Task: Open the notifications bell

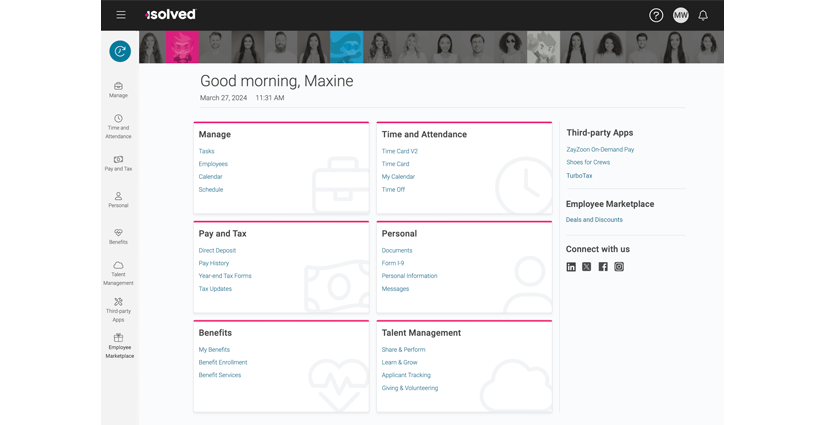Action: [x=703, y=15]
